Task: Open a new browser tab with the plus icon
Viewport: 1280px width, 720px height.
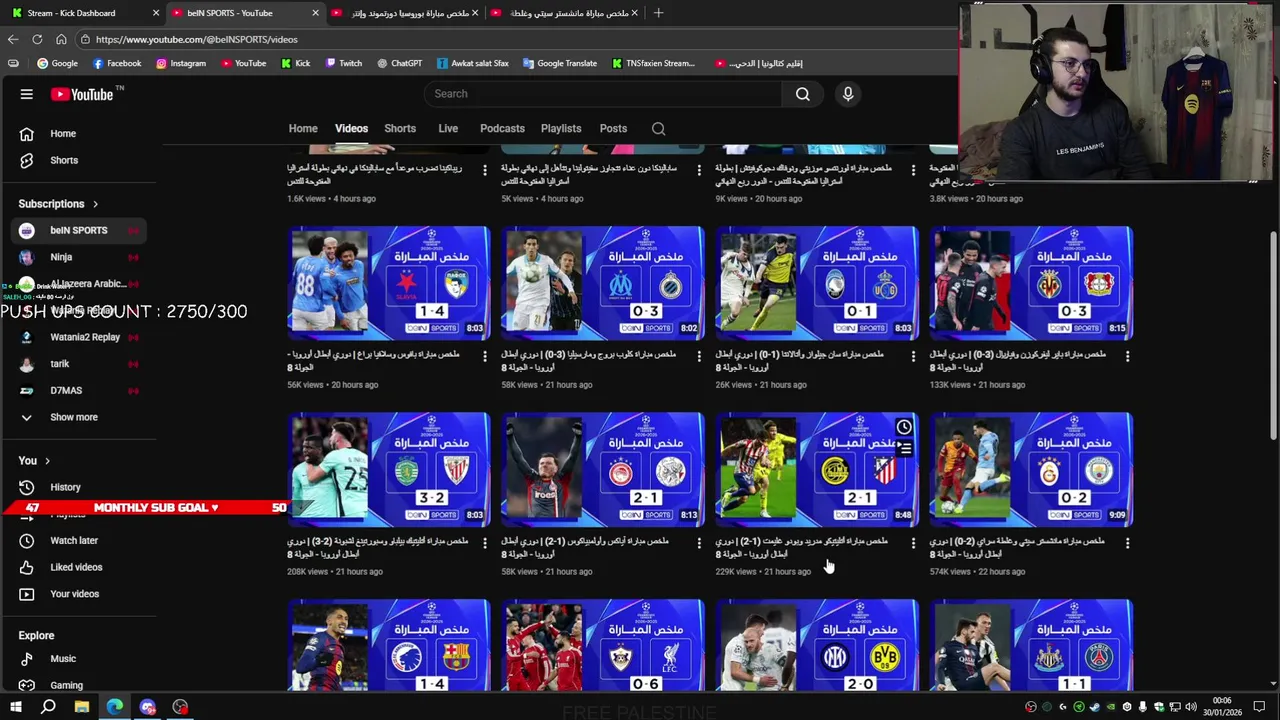Action: [x=658, y=13]
